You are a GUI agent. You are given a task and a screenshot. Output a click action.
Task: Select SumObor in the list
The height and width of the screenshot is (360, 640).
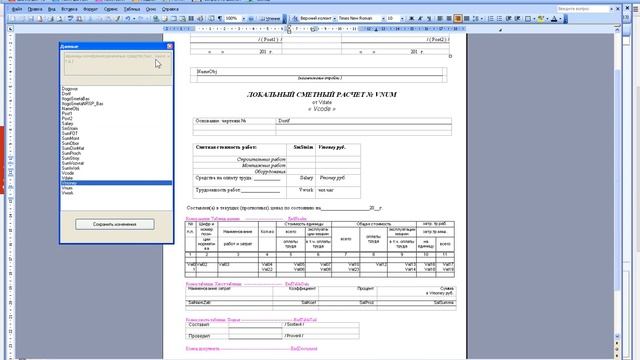point(70,143)
